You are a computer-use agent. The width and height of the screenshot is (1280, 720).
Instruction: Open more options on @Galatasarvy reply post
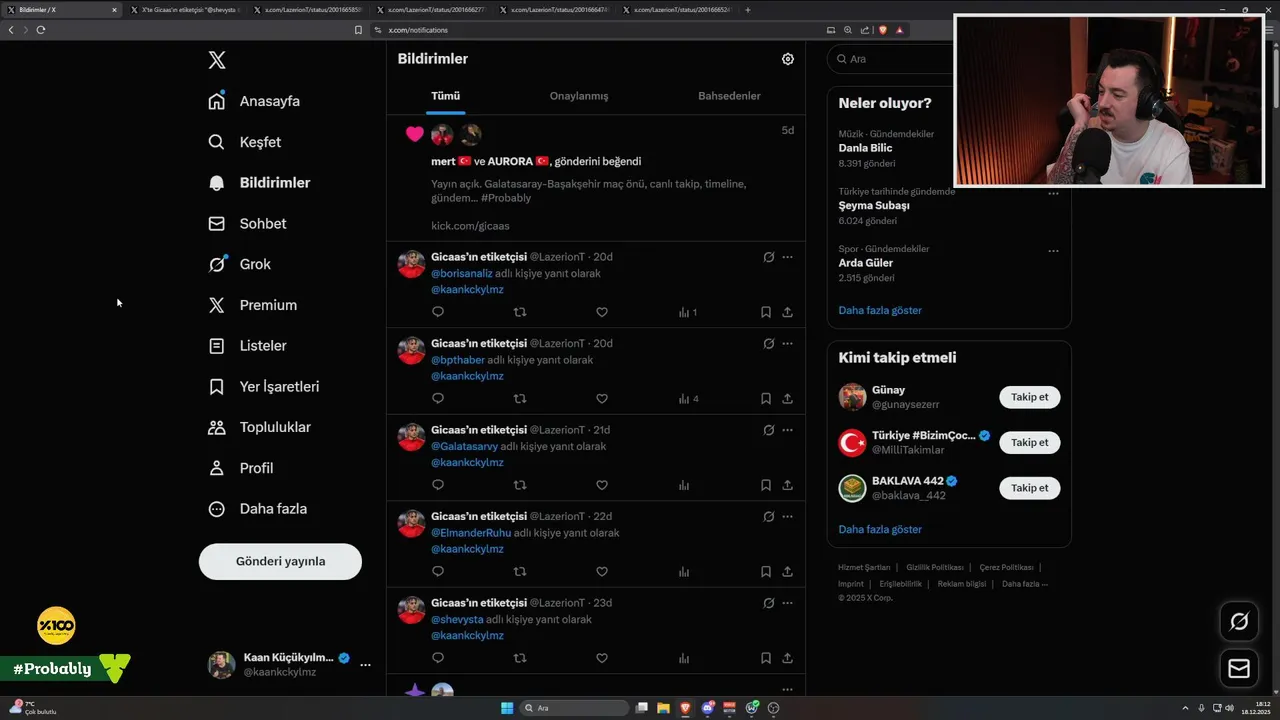pos(788,430)
